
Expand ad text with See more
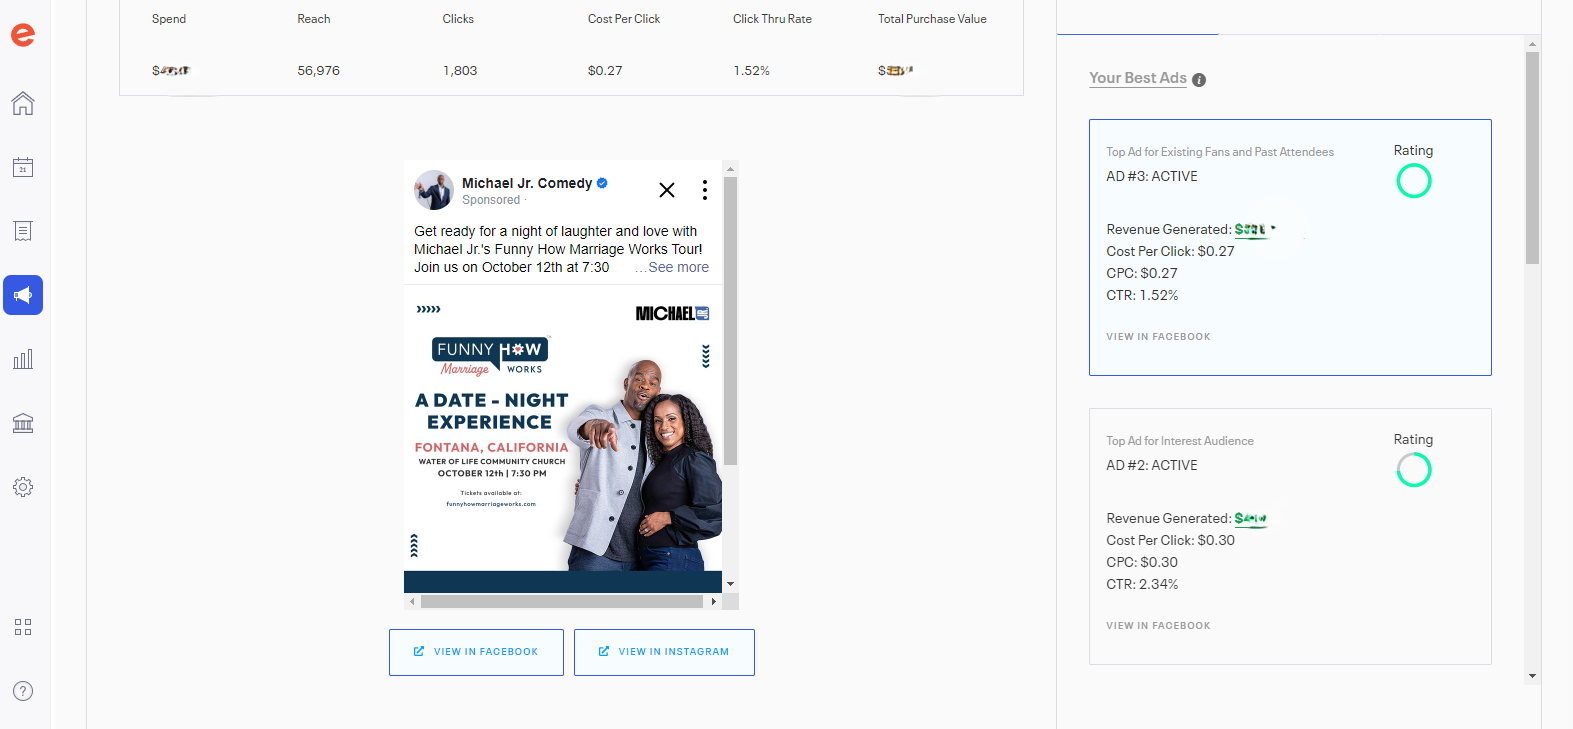[678, 267]
